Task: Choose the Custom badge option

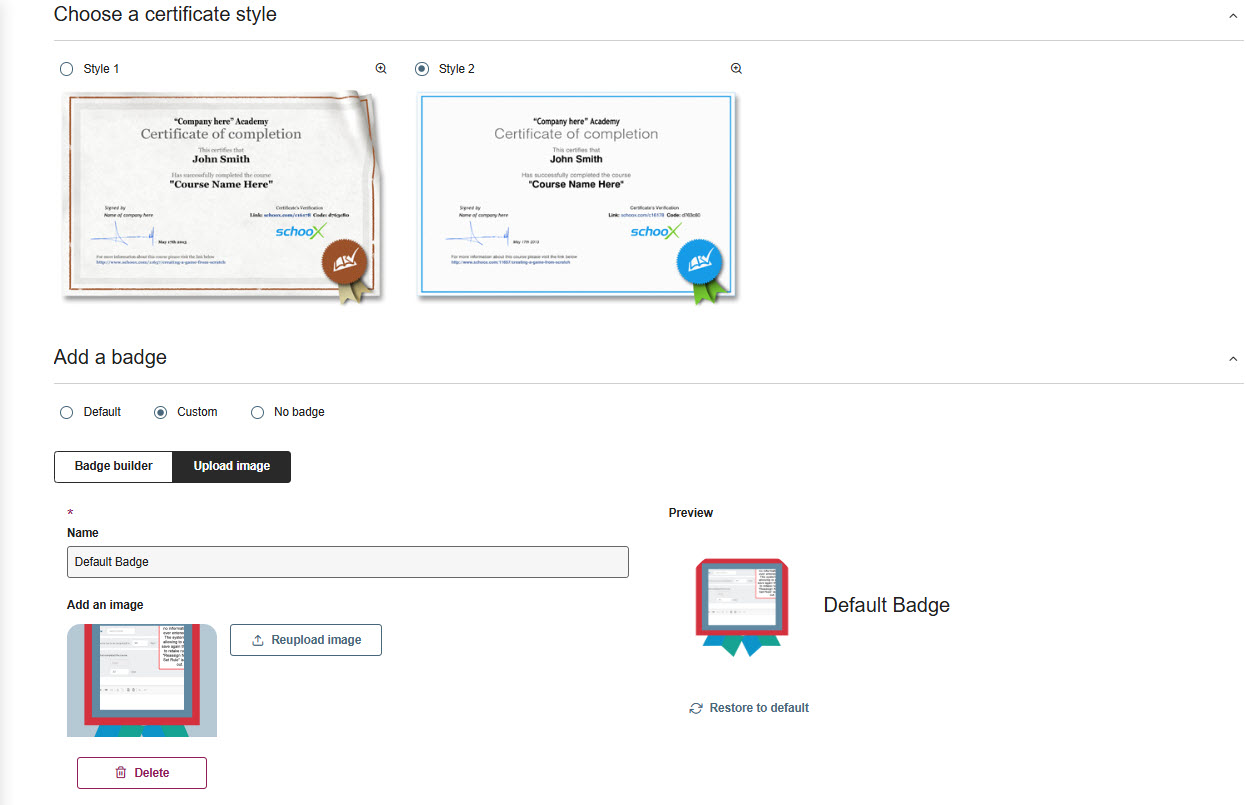Action: pos(161,412)
